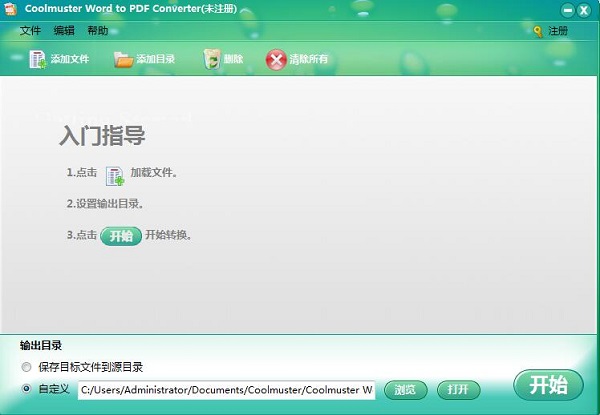
Task: Click the add-file icon in the getting started guide
Action: pos(115,176)
